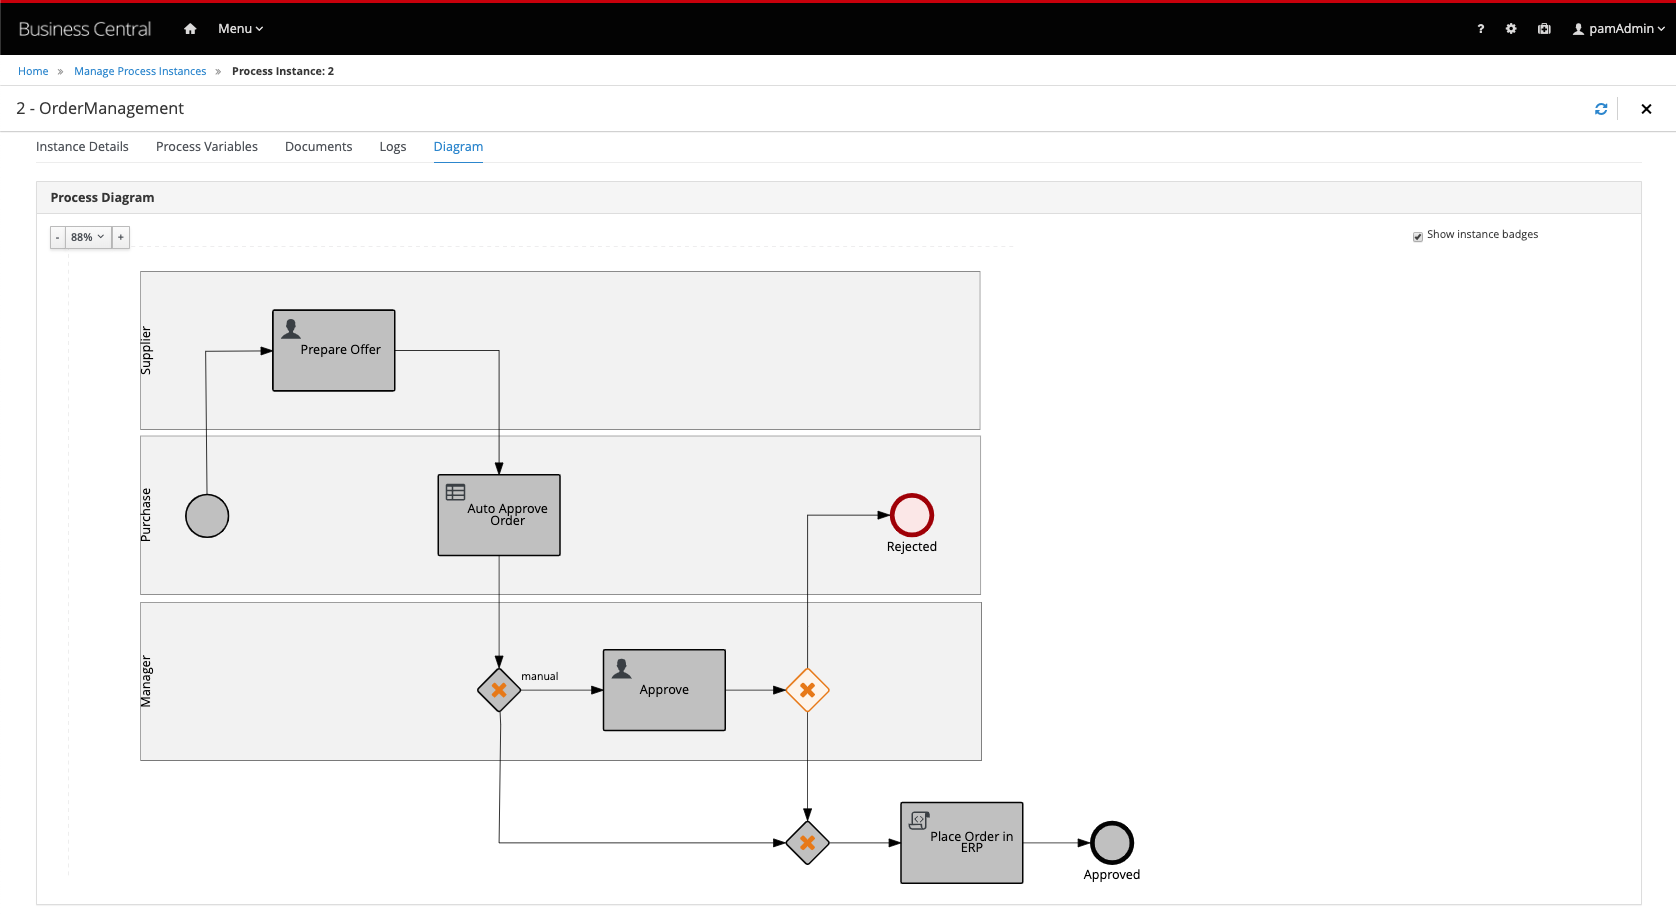Select the Rejected end event
Viewport: 1676px width, 915px height.
912,515
